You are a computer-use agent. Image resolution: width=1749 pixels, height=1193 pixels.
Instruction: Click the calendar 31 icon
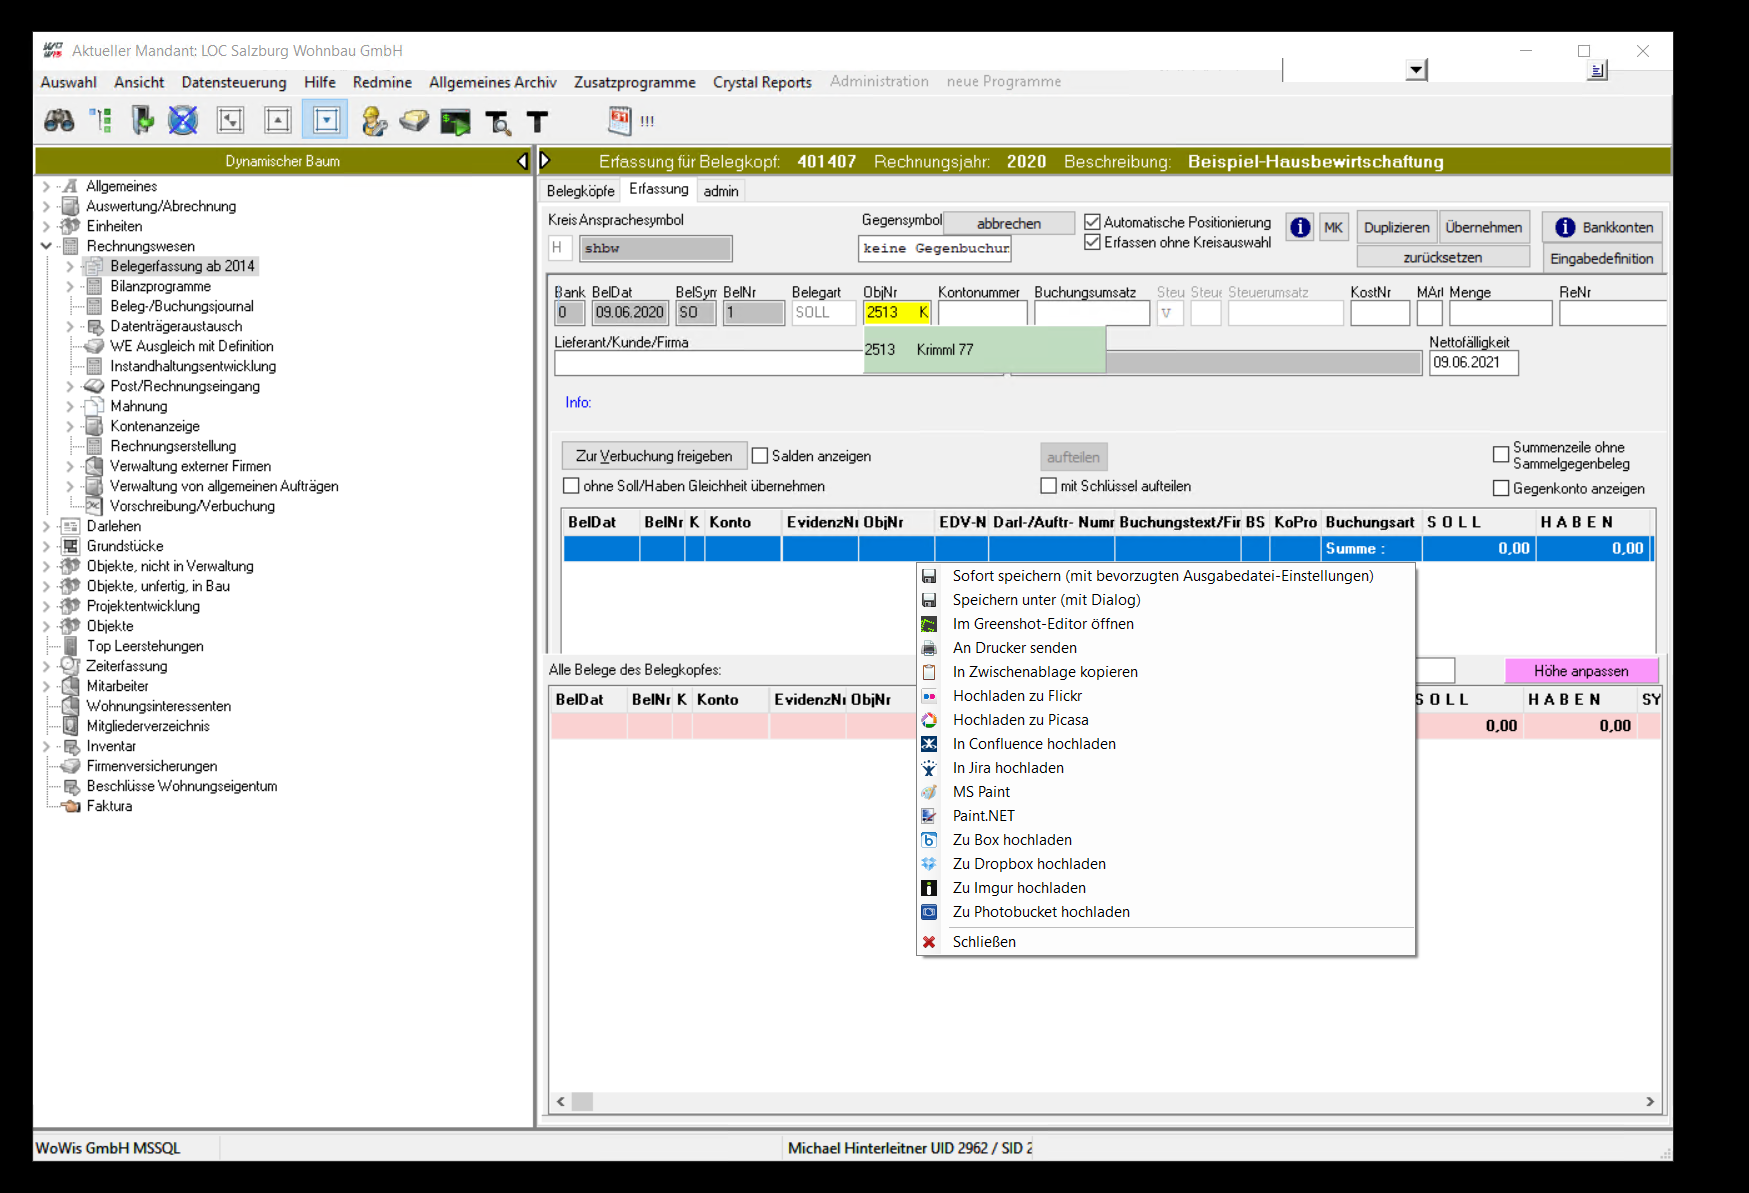[x=620, y=121]
